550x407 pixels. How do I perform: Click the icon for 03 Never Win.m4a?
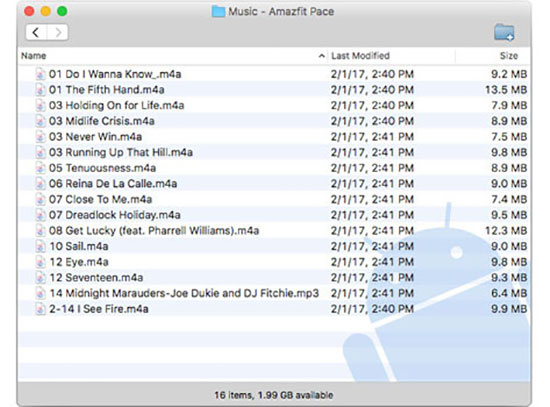[40, 137]
